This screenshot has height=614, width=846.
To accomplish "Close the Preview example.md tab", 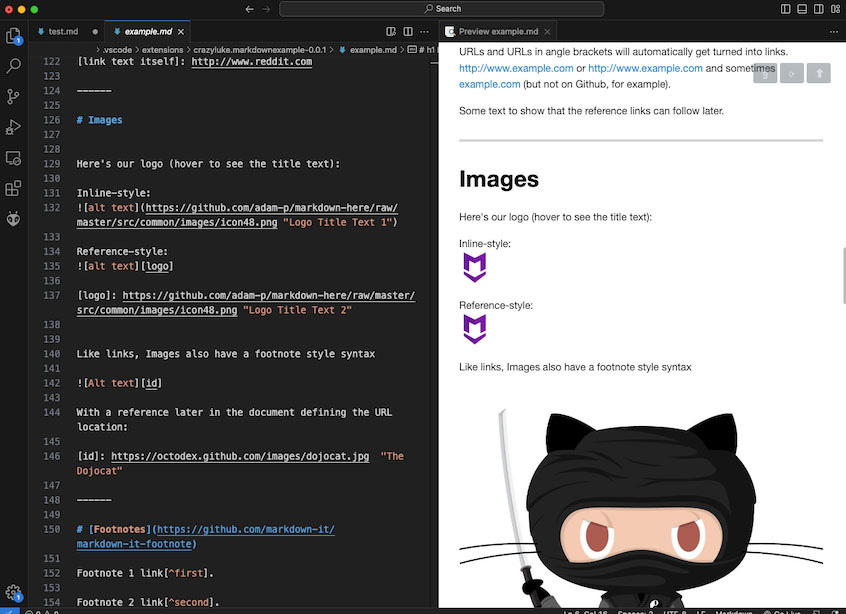I will 547,32.
